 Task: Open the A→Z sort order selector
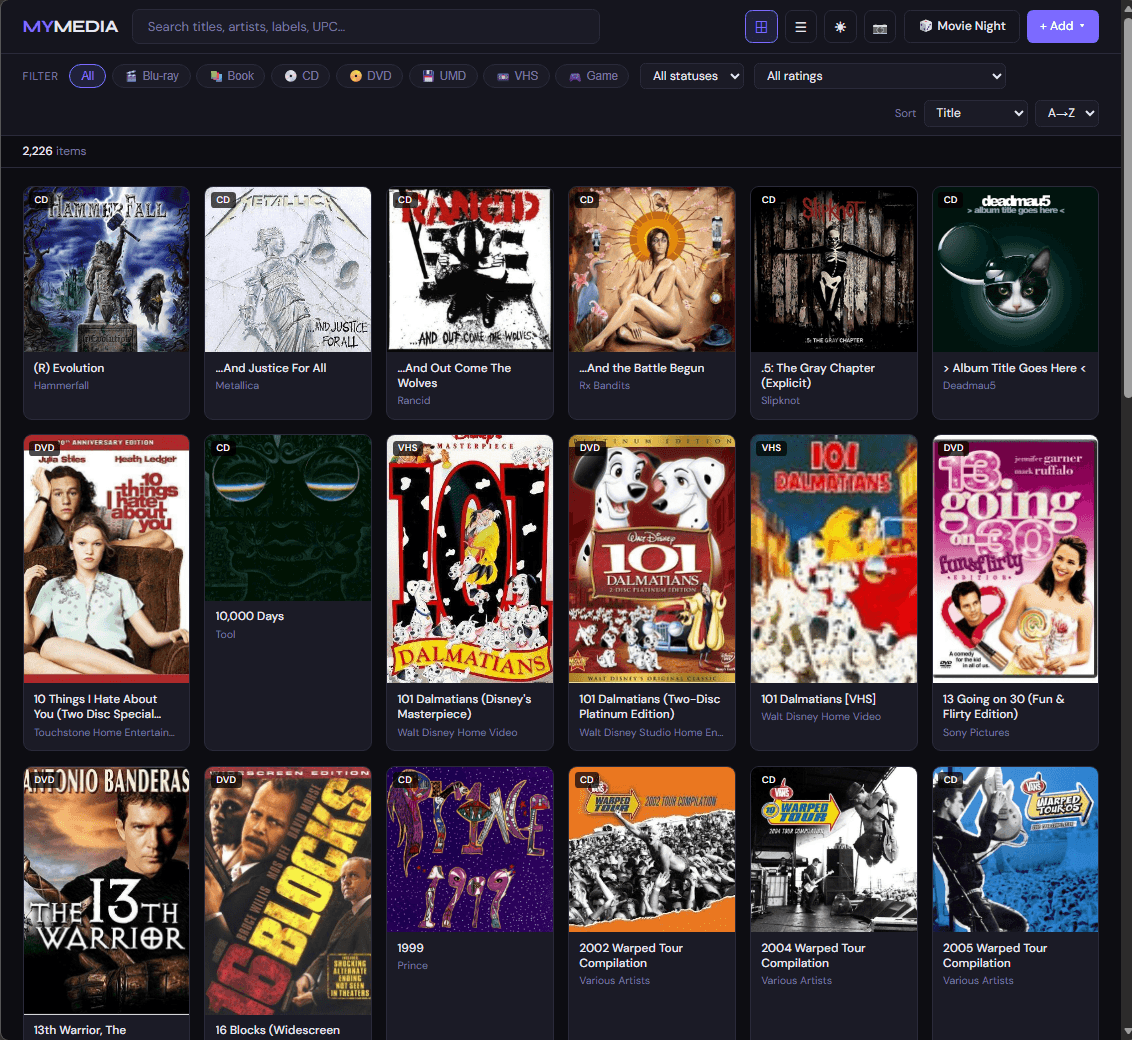[x=1066, y=113]
